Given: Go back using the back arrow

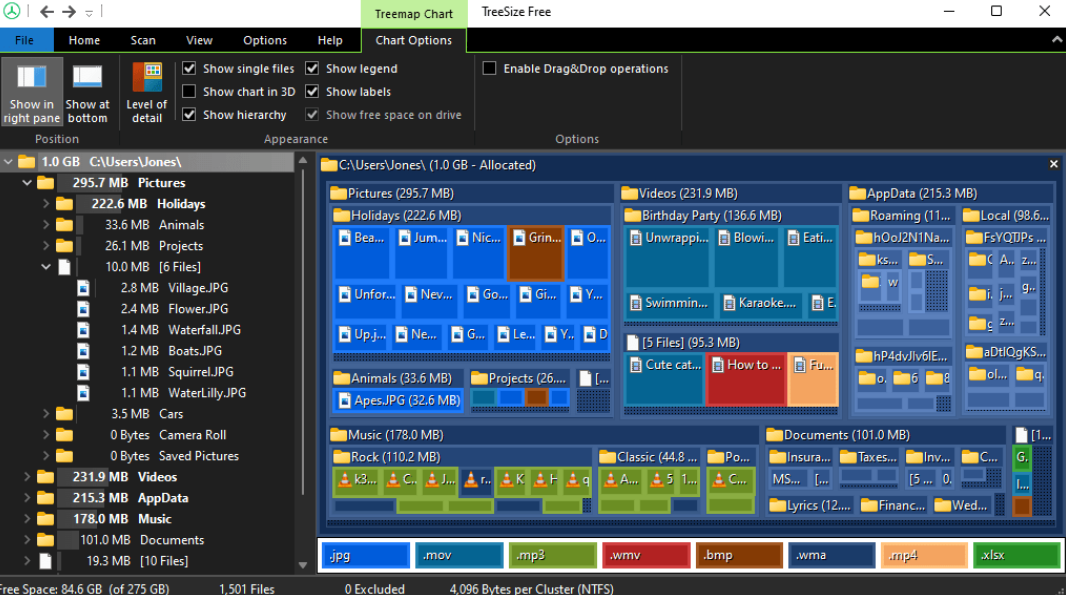Looking at the screenshot, I should point(46,12).
